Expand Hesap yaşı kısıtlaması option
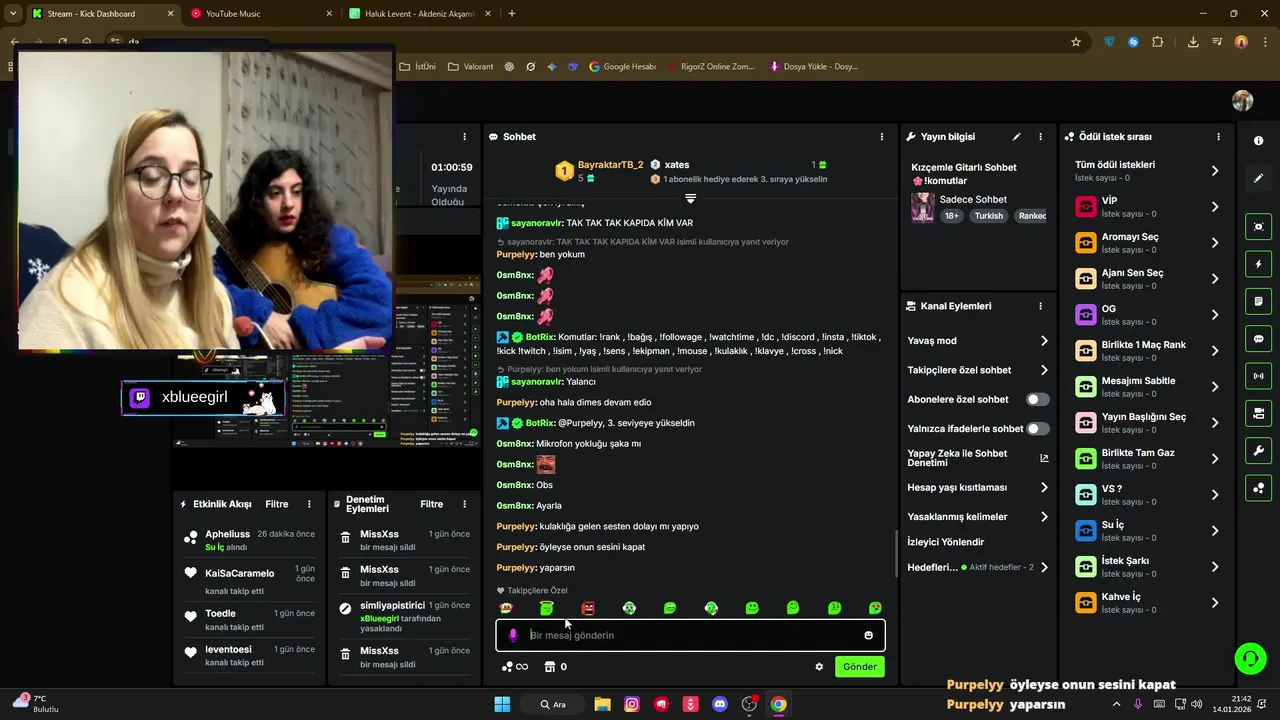Image resolution: width=1280 pixels, height=720 pixels. [x=976, y=487]
